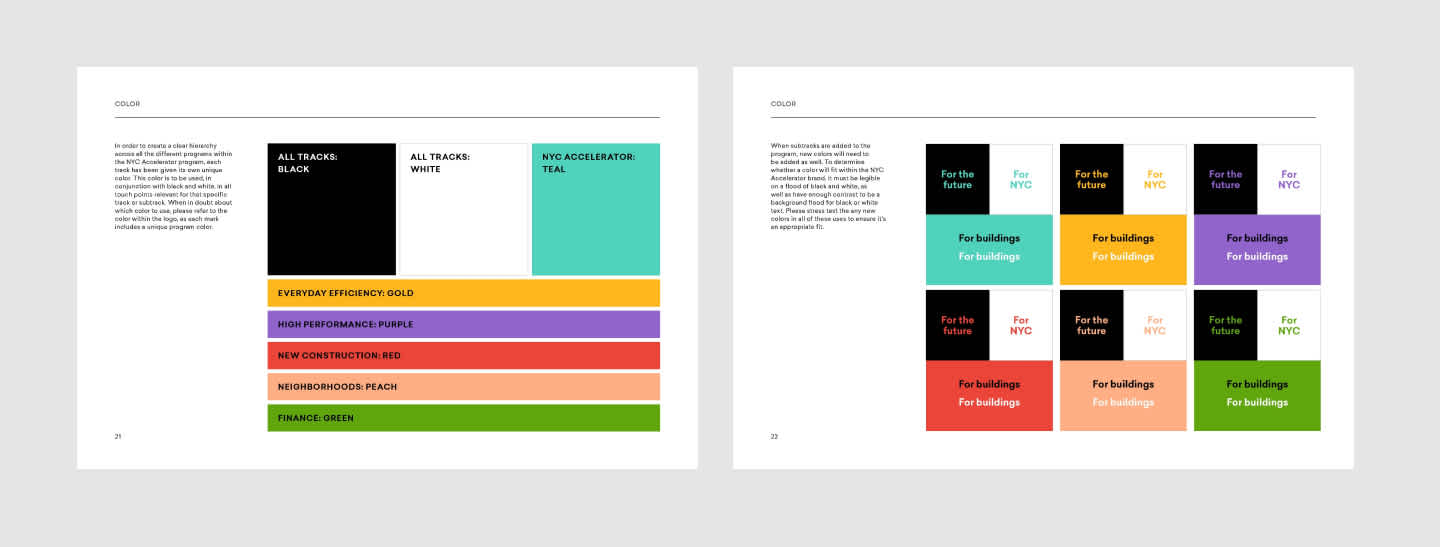Open the purple 'For NYC' white tile

(1289, 179)
